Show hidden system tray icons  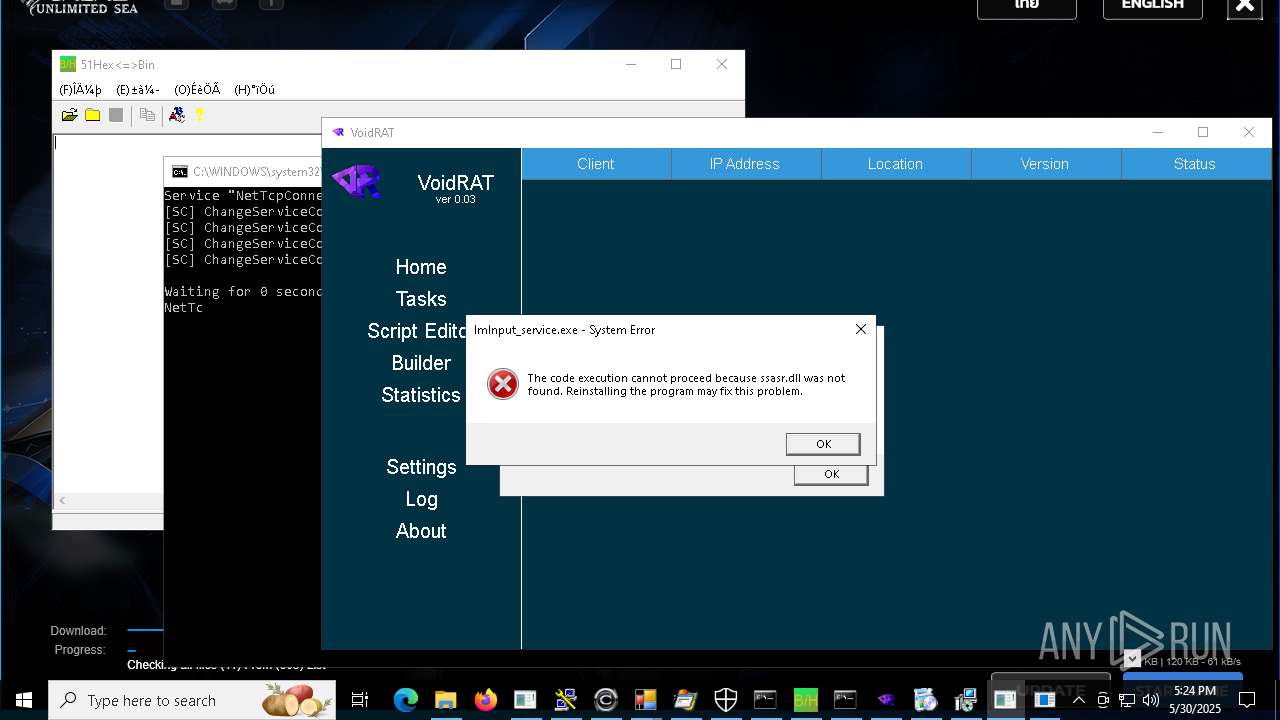coord(1079,700)
